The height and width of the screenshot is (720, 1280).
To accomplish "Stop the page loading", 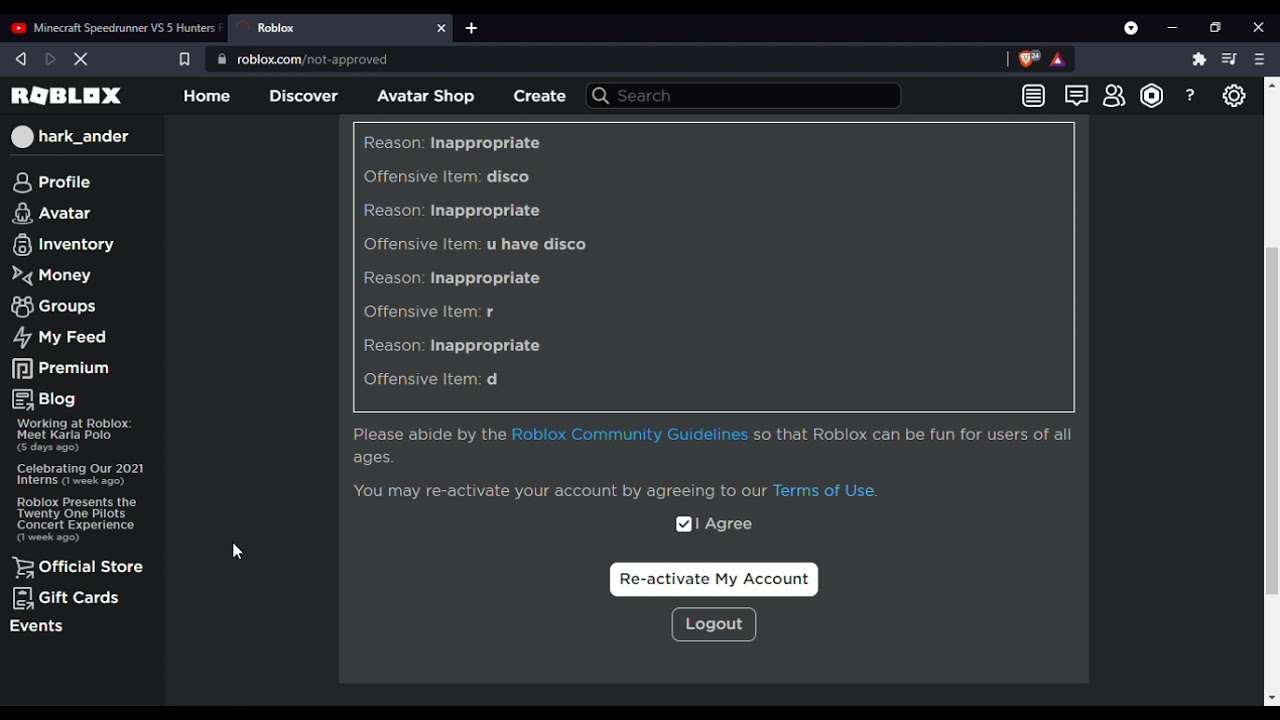I will [x=81, y=60].
